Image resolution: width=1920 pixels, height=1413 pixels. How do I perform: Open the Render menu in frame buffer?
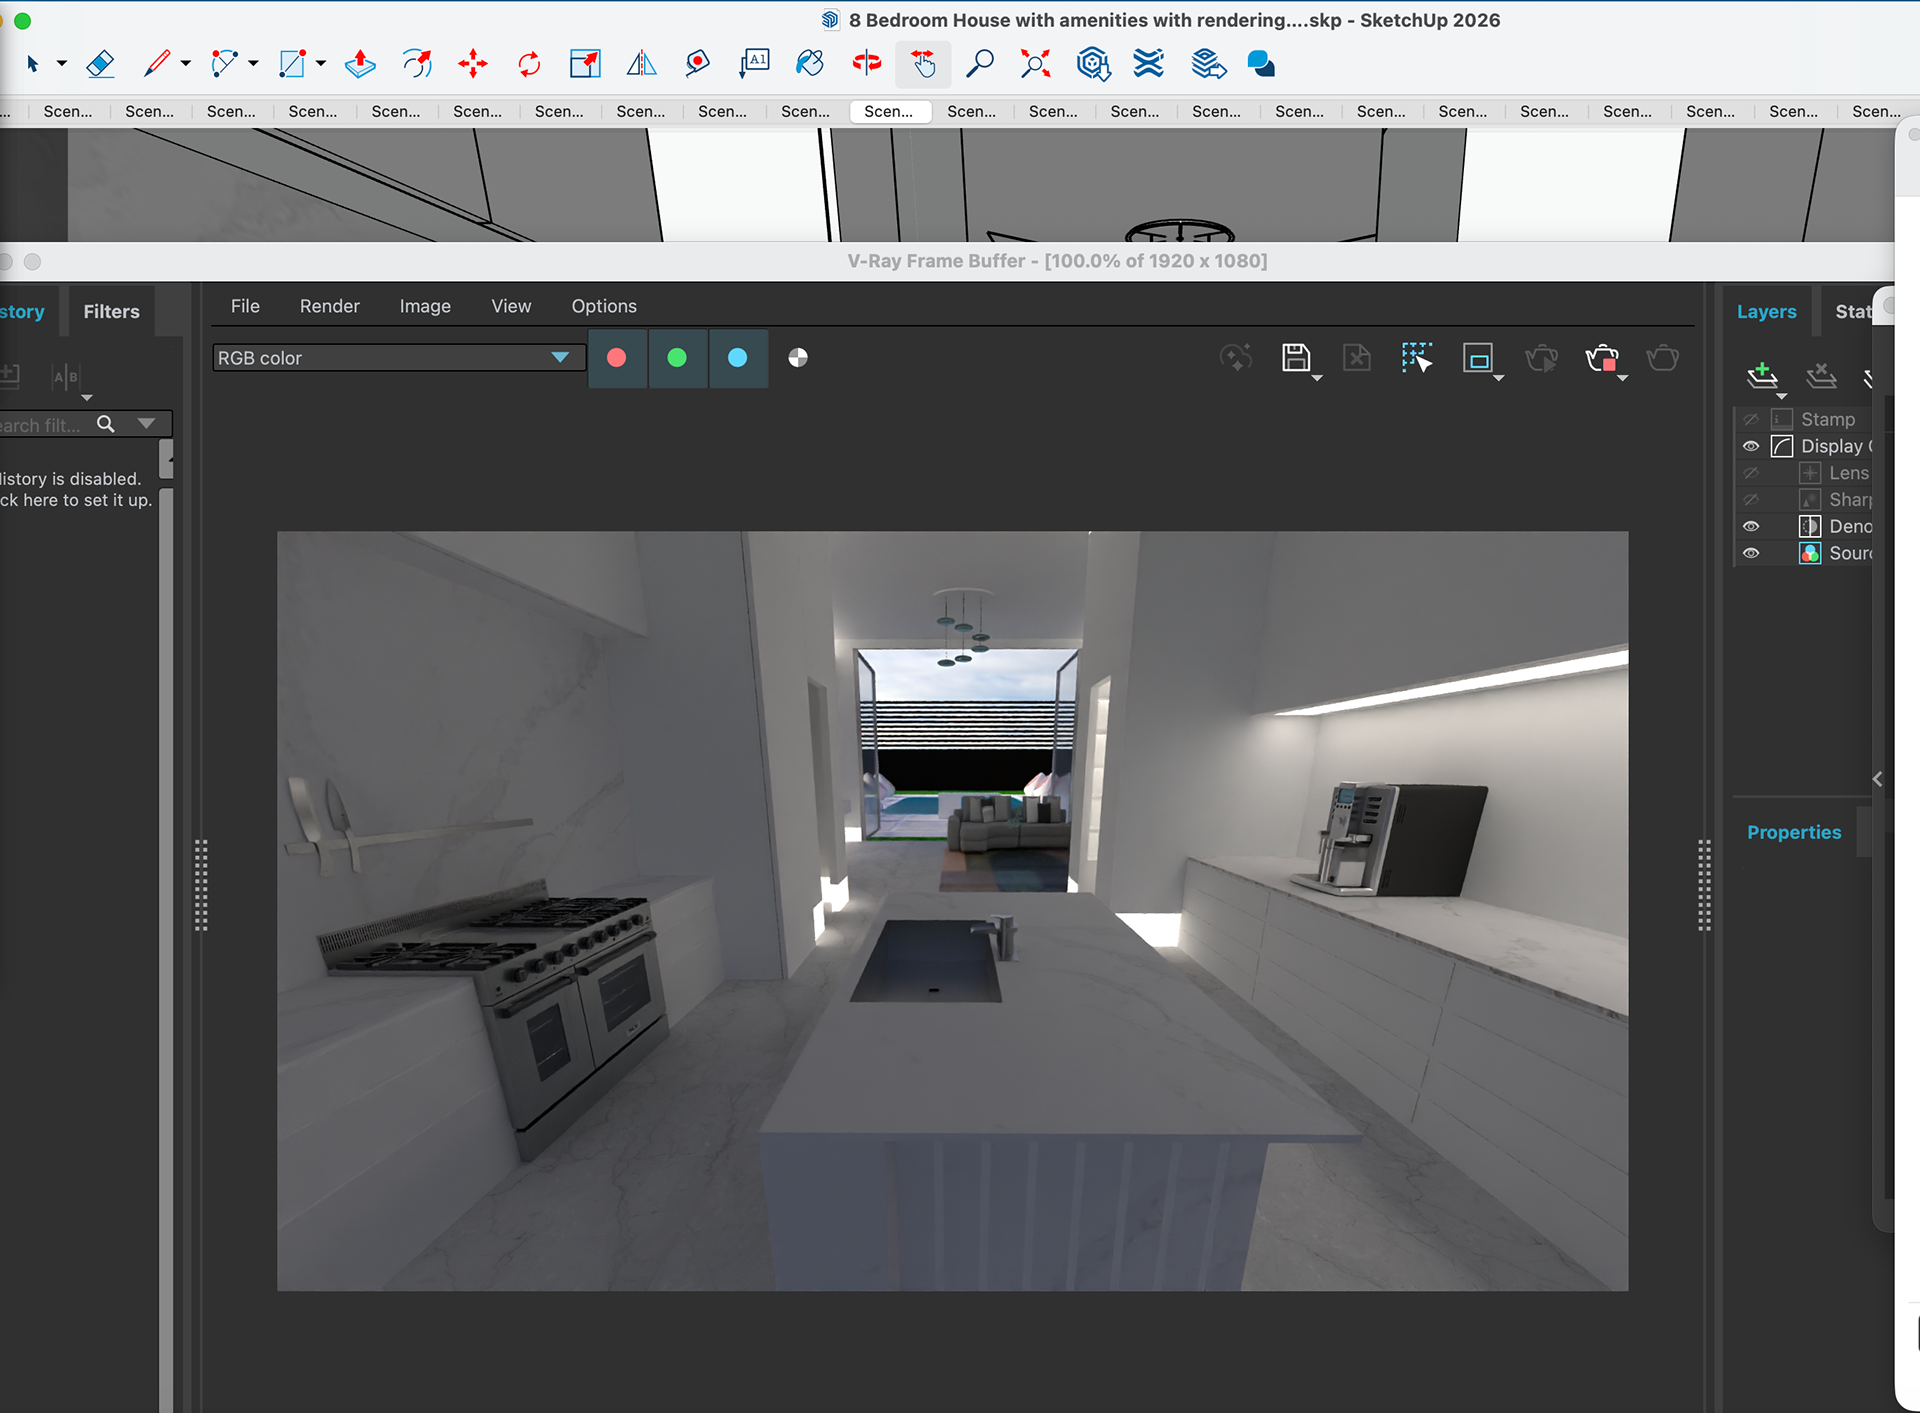(329, 306)
